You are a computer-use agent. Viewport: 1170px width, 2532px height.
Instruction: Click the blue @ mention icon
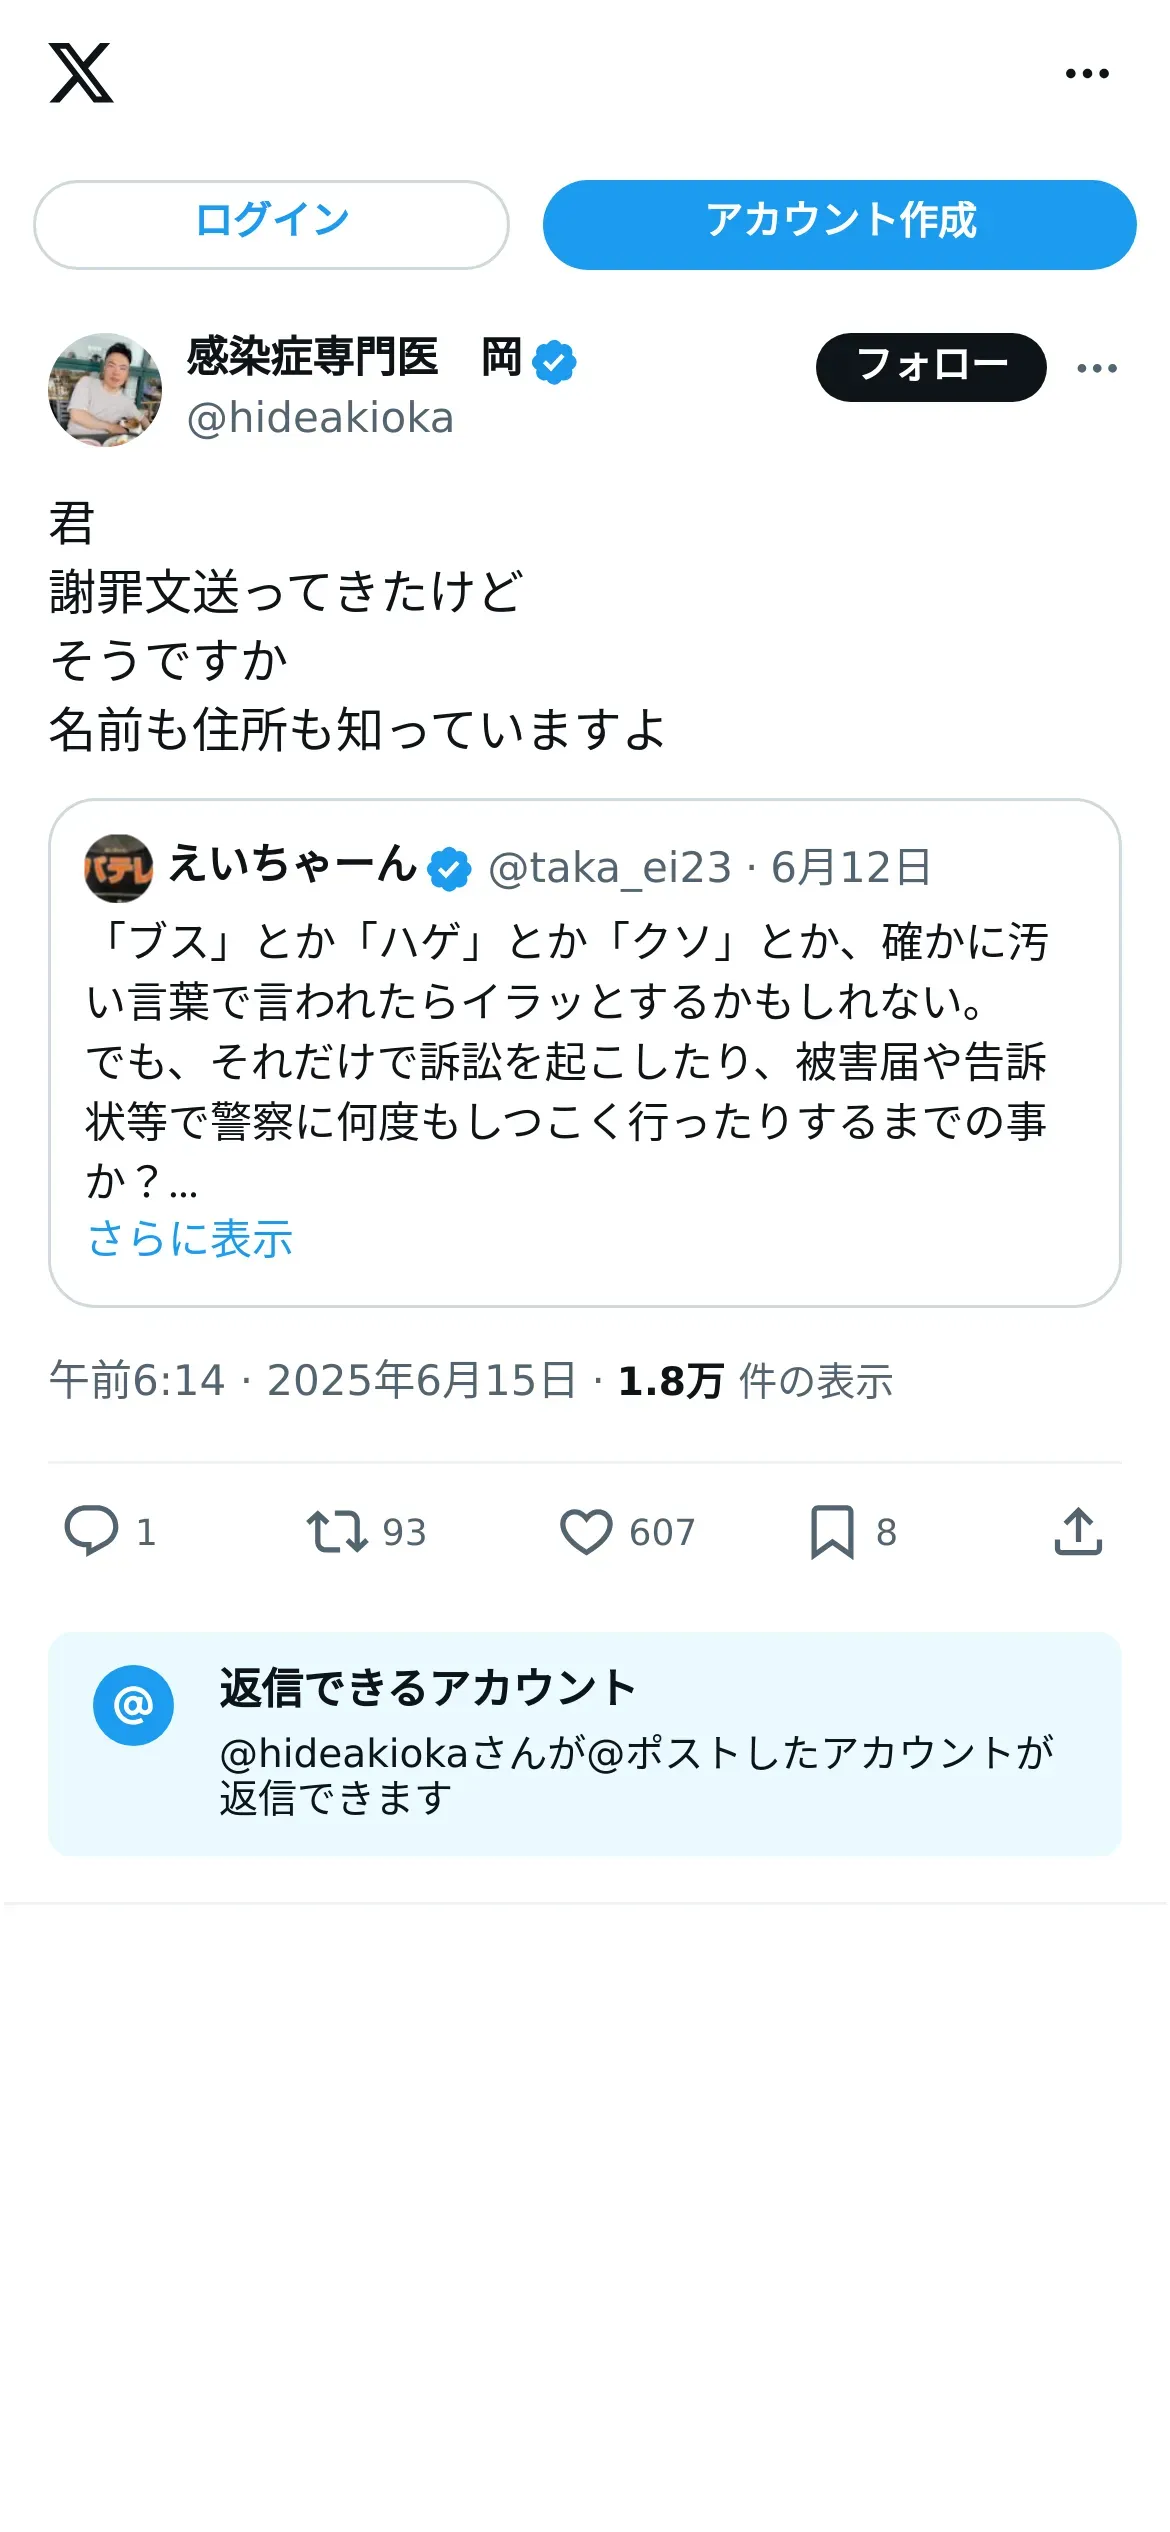pos(133,1705)
